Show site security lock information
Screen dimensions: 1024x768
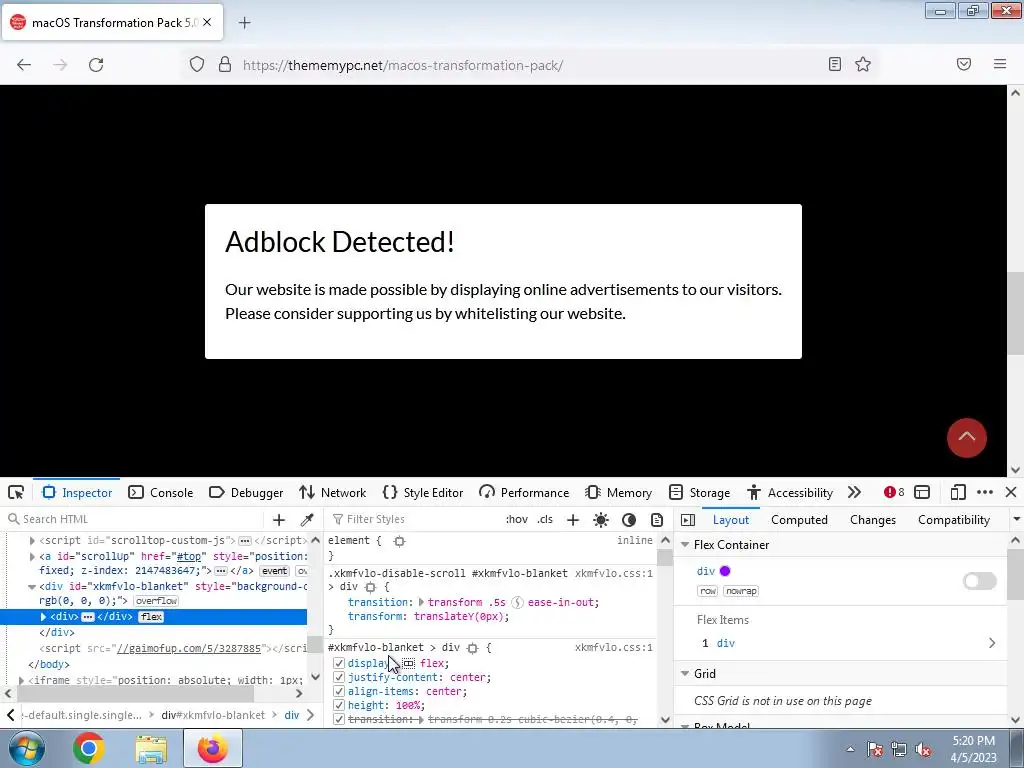(x=225, y=65)
